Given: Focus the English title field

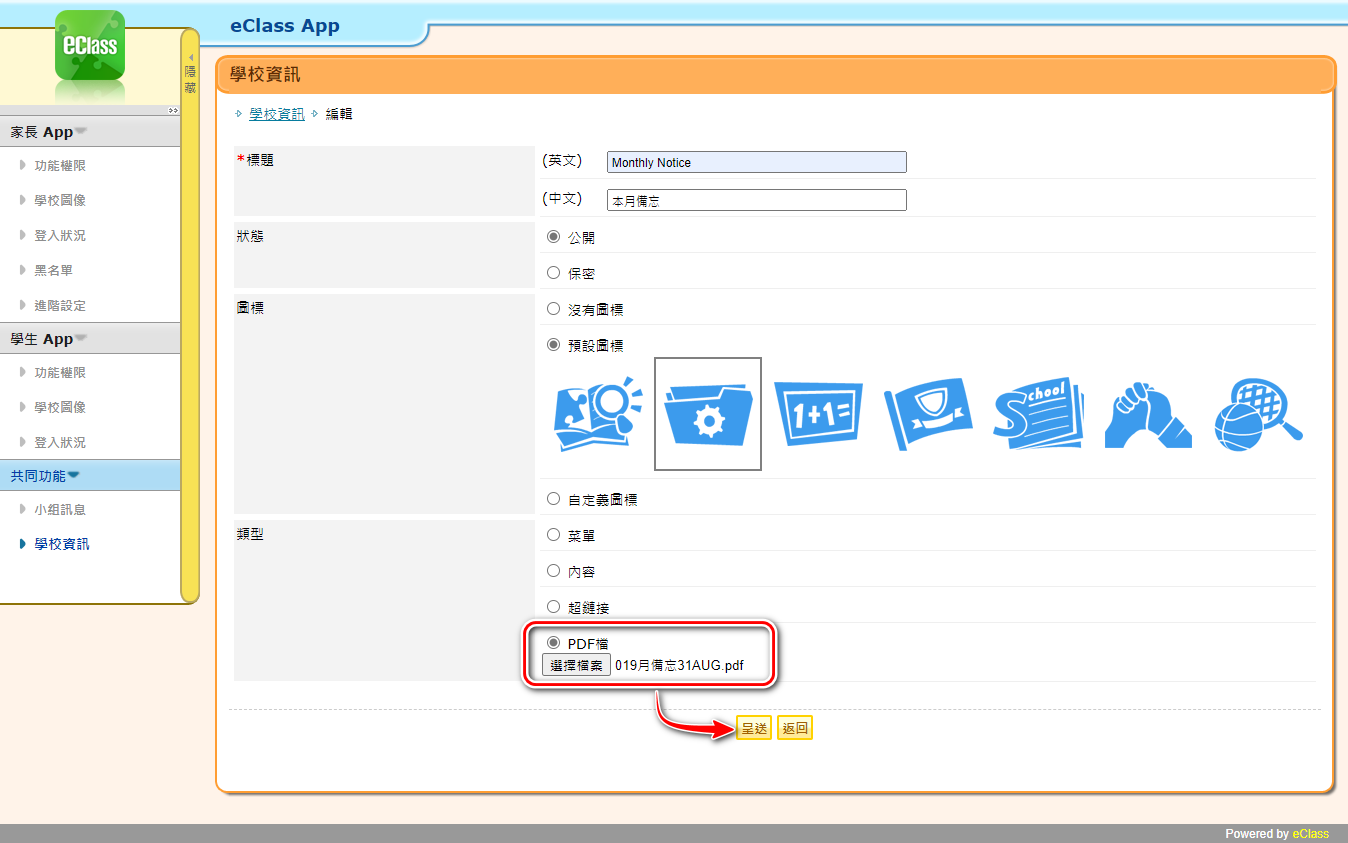Looking at the screenshot, I should pyautogui.click(x=757, y=162).
